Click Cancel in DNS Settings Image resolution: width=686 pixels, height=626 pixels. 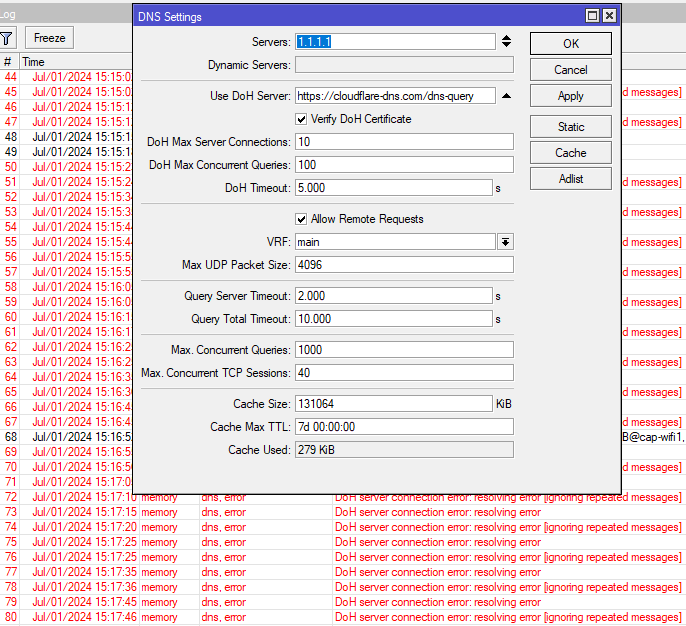(x=570, y=70)
